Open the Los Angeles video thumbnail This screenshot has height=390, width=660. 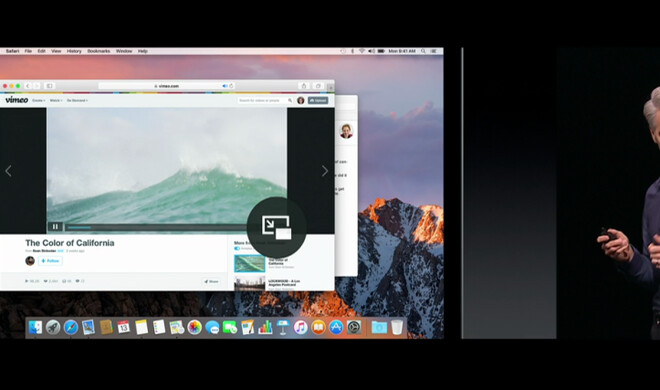point(250,284)
